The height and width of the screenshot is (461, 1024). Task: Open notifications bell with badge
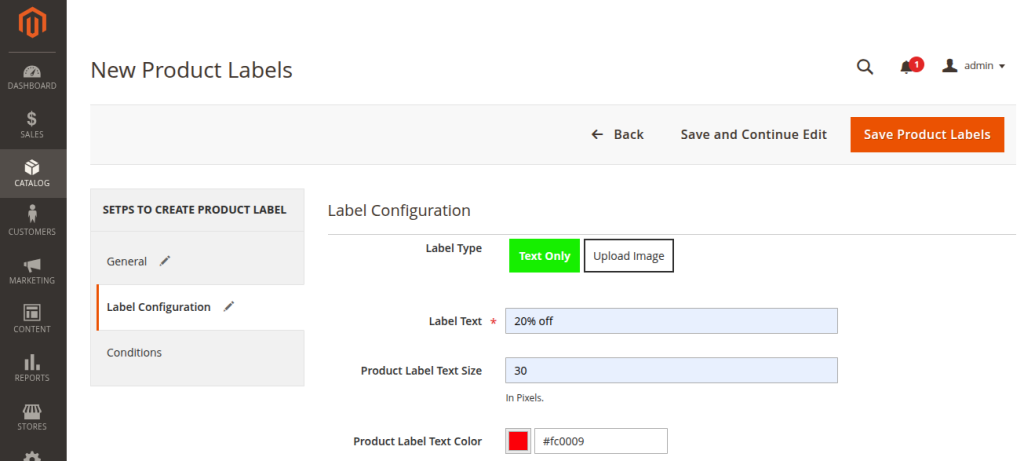pyautogui.click(x=908, y=67)
